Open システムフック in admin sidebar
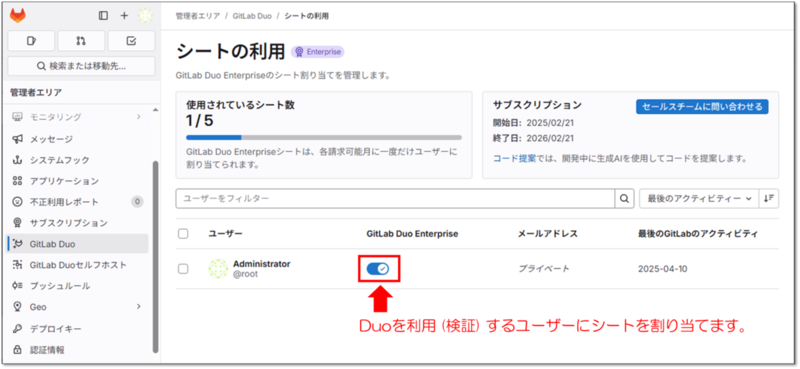This screenshot has width=800, height=369. (x=78, y=160)
